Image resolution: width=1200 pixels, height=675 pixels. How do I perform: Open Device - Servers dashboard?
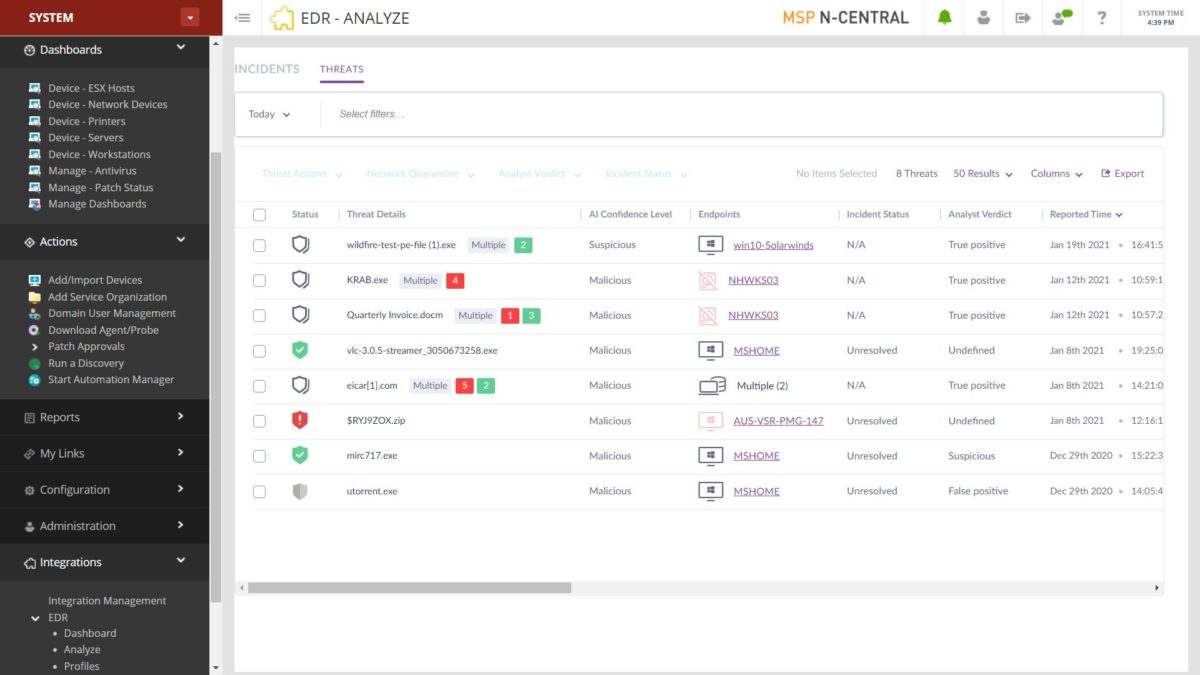point(86,138)
